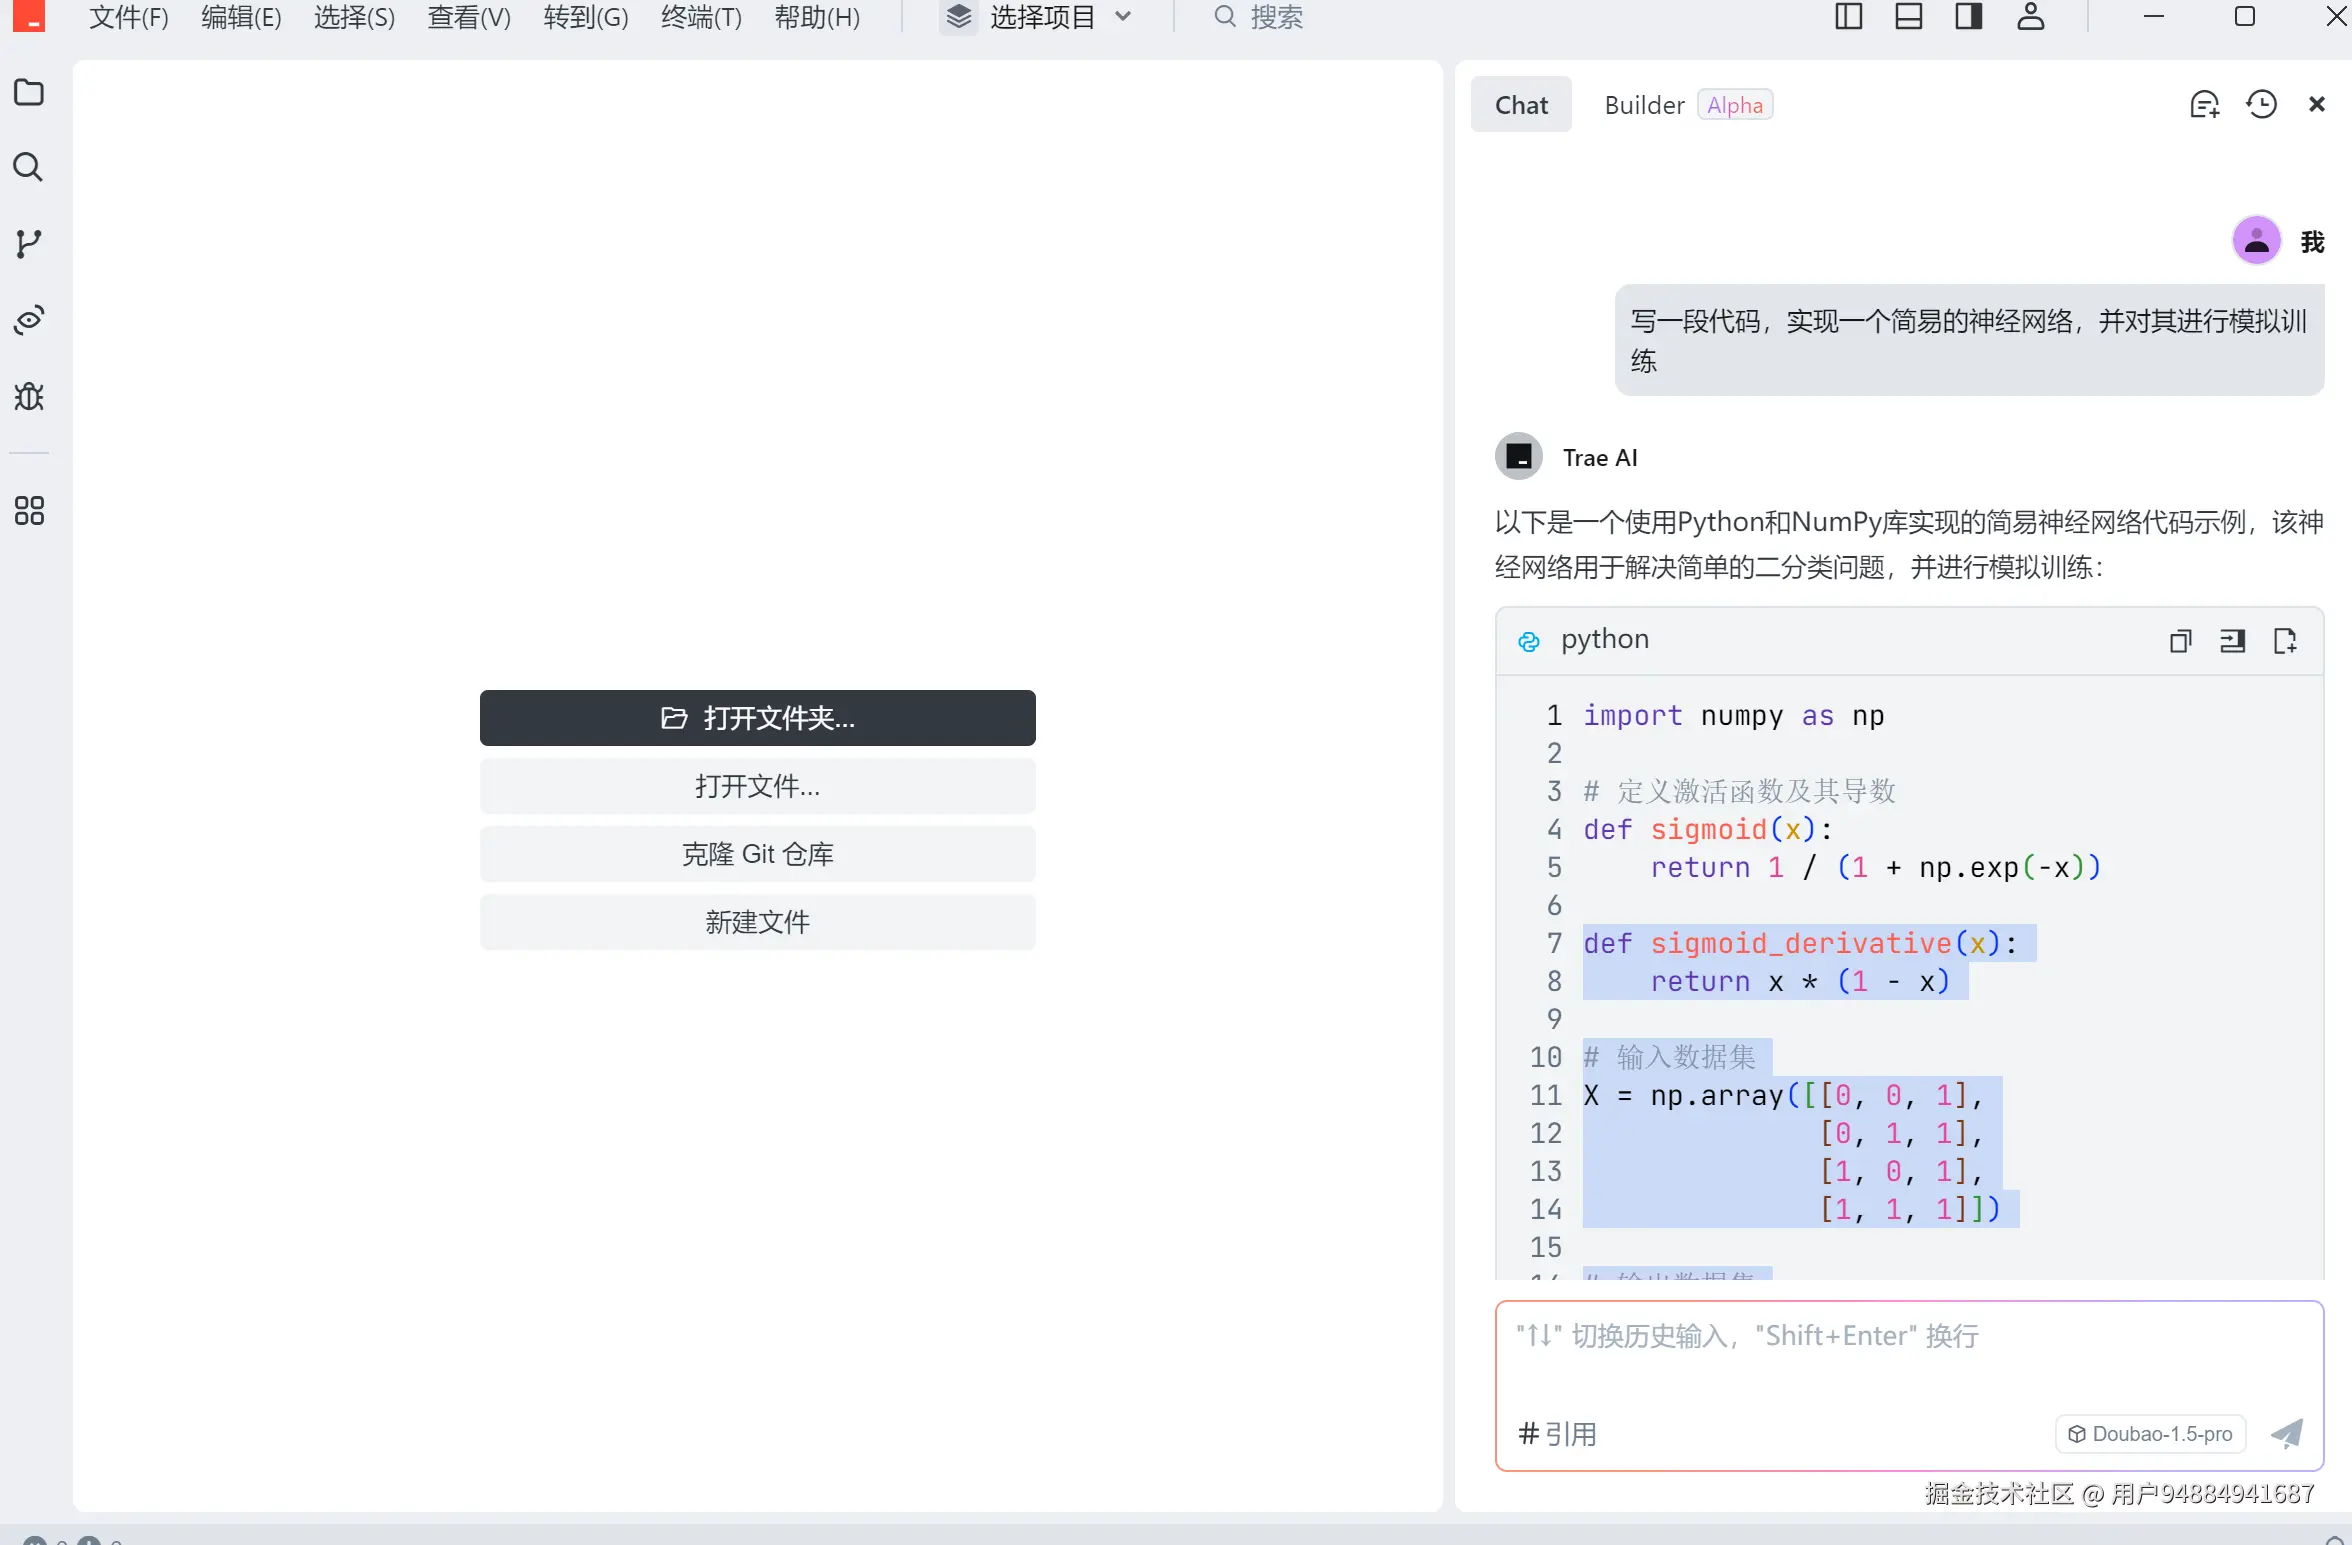The image size is (2352, 1545).
Task: Open Source Control branch icon
Action: [x=29, y=243]
